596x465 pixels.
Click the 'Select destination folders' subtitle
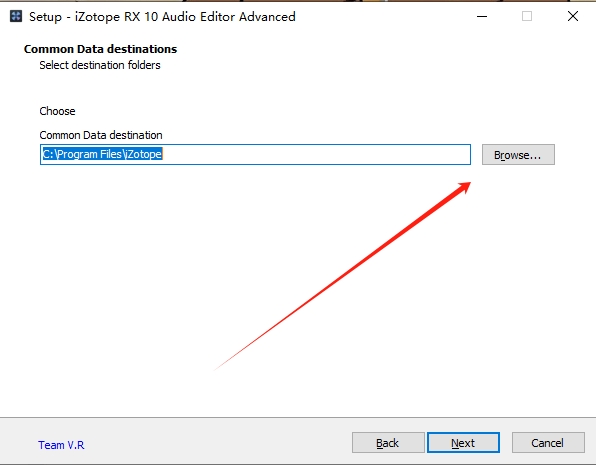[100, 65]
